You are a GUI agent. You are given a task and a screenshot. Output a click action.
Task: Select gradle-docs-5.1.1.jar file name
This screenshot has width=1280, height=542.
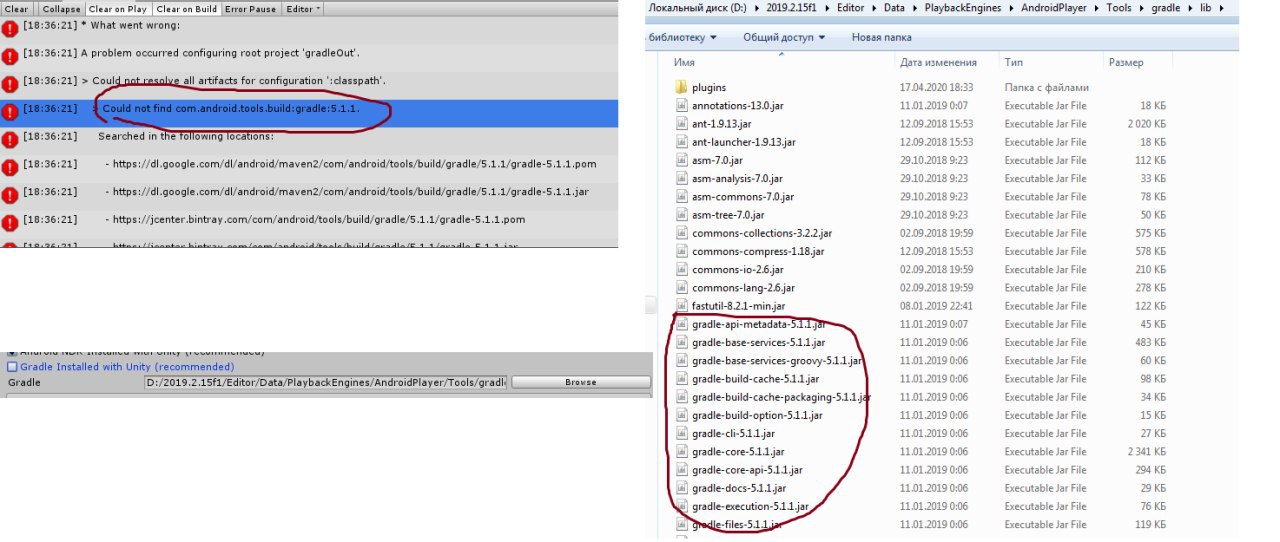[x=738, y=488]
